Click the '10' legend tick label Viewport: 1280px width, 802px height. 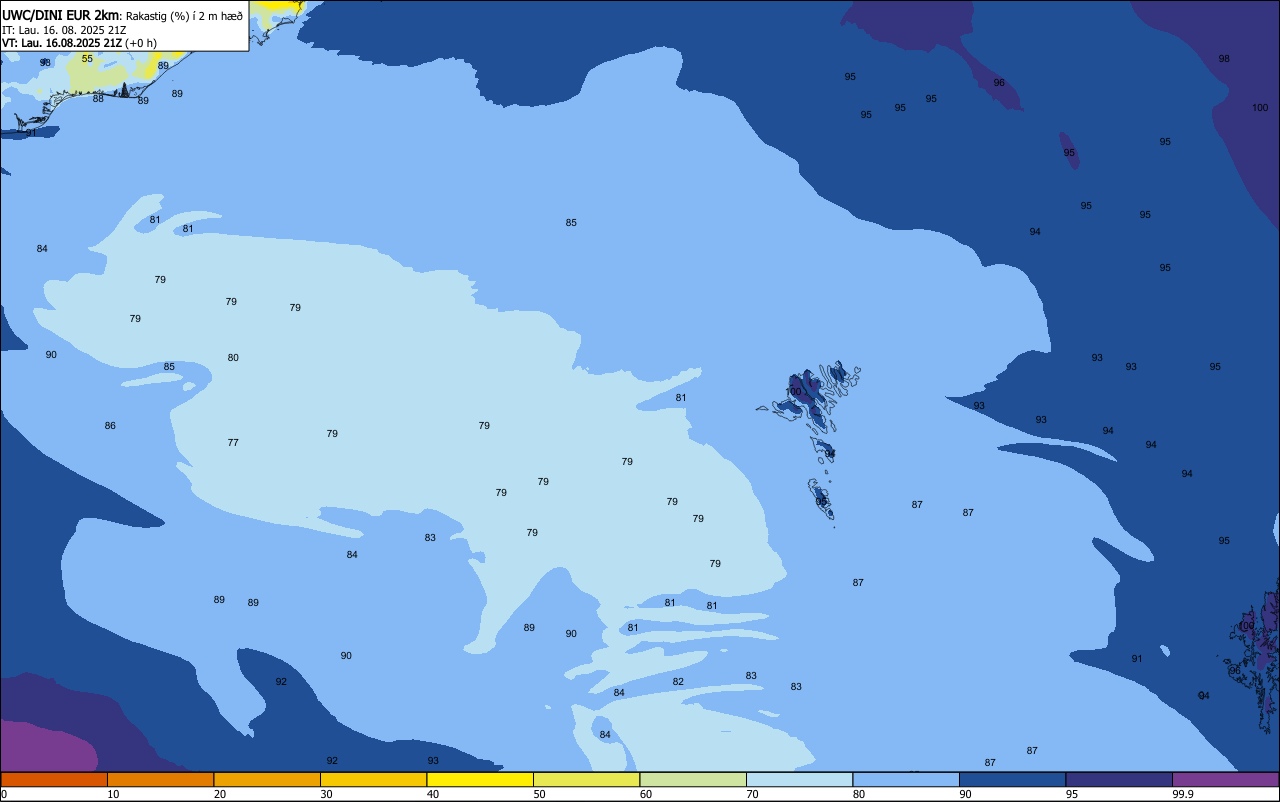113,794
